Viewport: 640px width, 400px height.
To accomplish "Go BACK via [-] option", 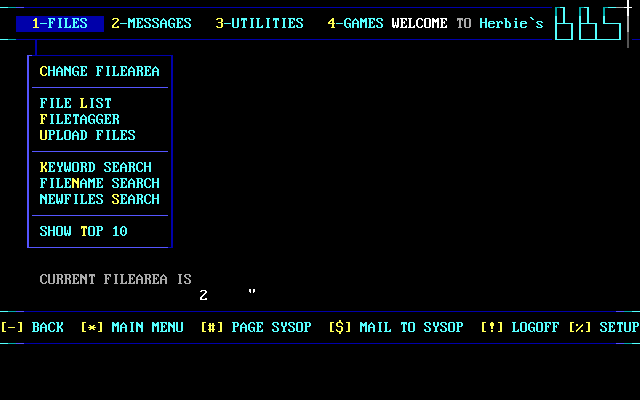I will [x=32, y=327].
